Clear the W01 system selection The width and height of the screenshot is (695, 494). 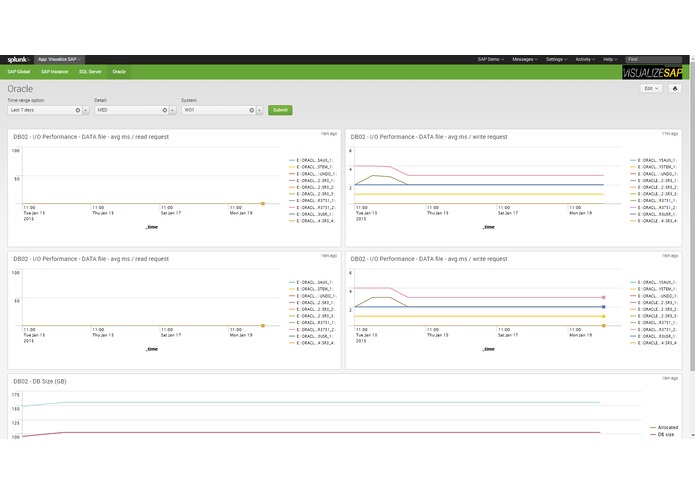tap(251, 110)
